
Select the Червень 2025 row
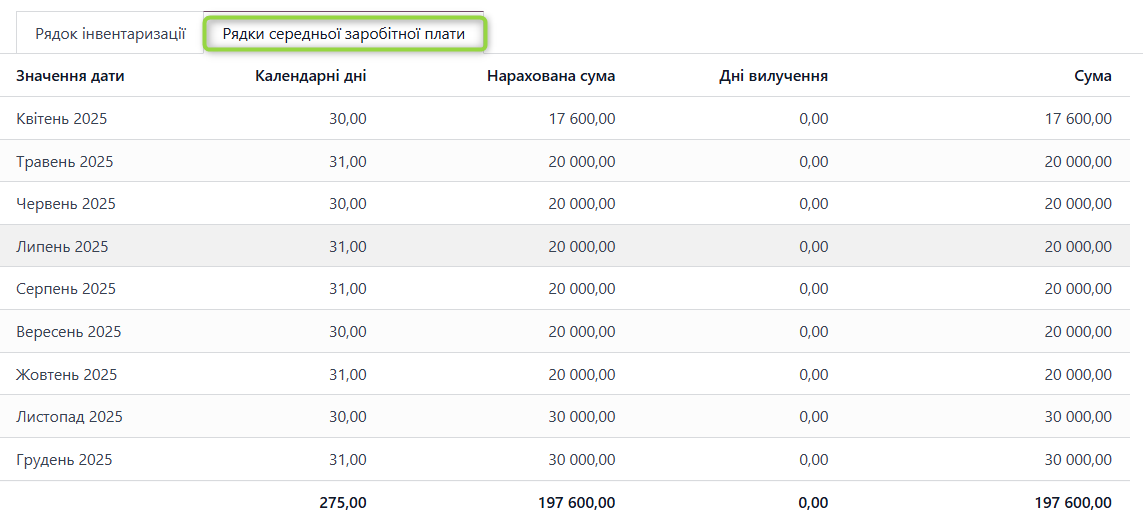tap(66, 204)
